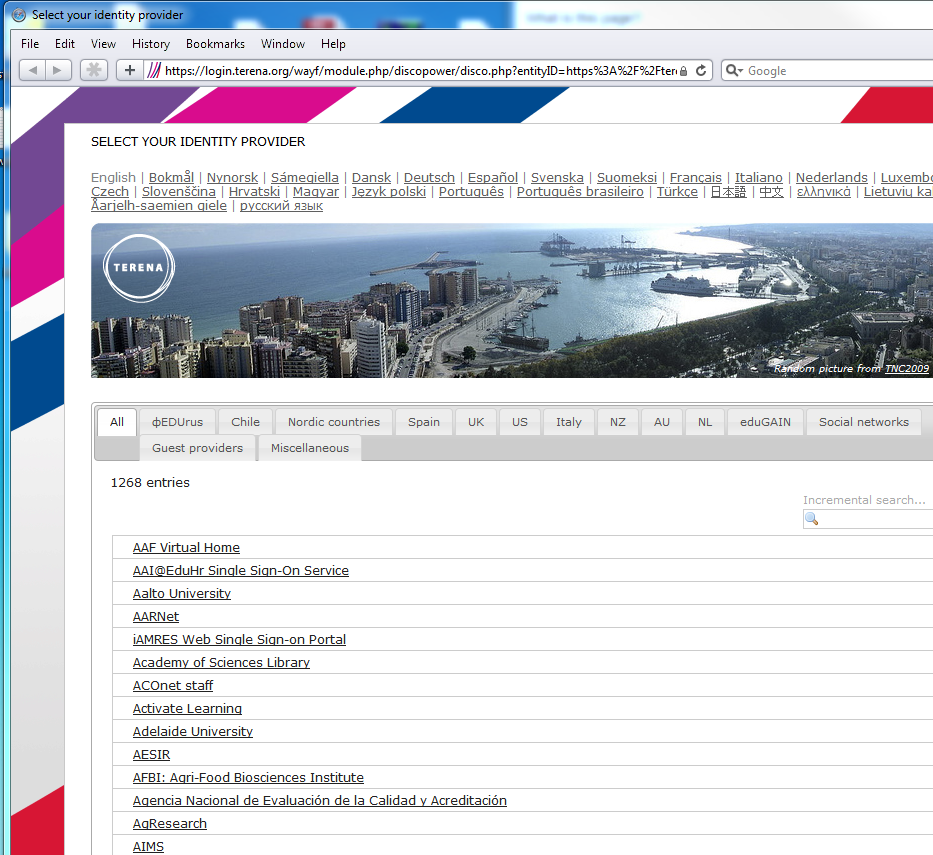Open the Bookmarks menu
Screen dimensions: 933x855
point(215,44)
